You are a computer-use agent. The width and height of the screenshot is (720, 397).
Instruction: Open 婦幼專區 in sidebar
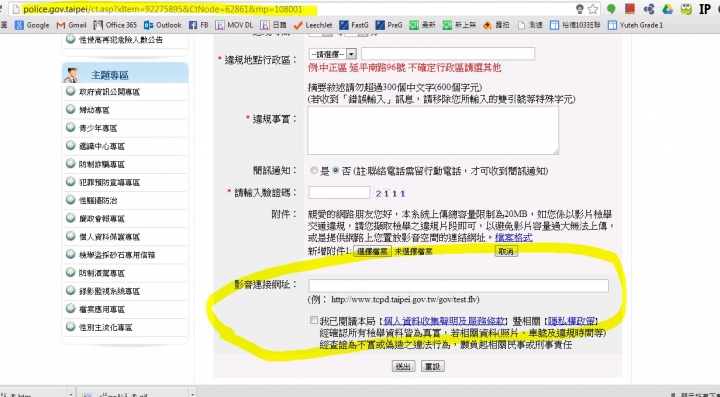[x=94, y=110]
